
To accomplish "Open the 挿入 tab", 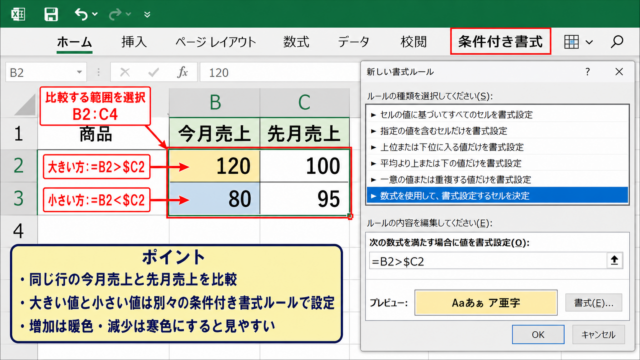I will pyautogui.click(x=134, y=42).
